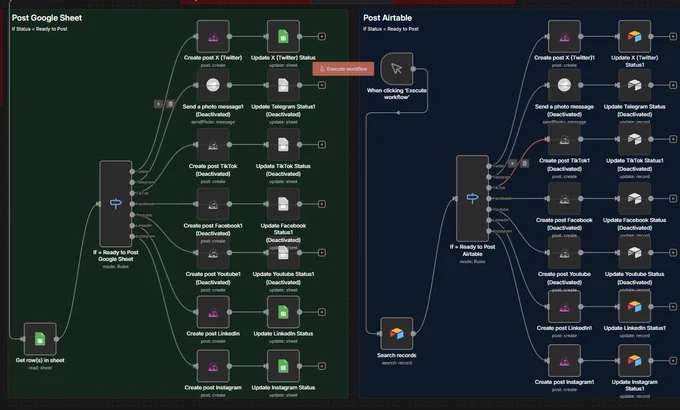680x410 pixels.
Task: Select the Post Airtable sticky note title
Action: coord(388,18)
